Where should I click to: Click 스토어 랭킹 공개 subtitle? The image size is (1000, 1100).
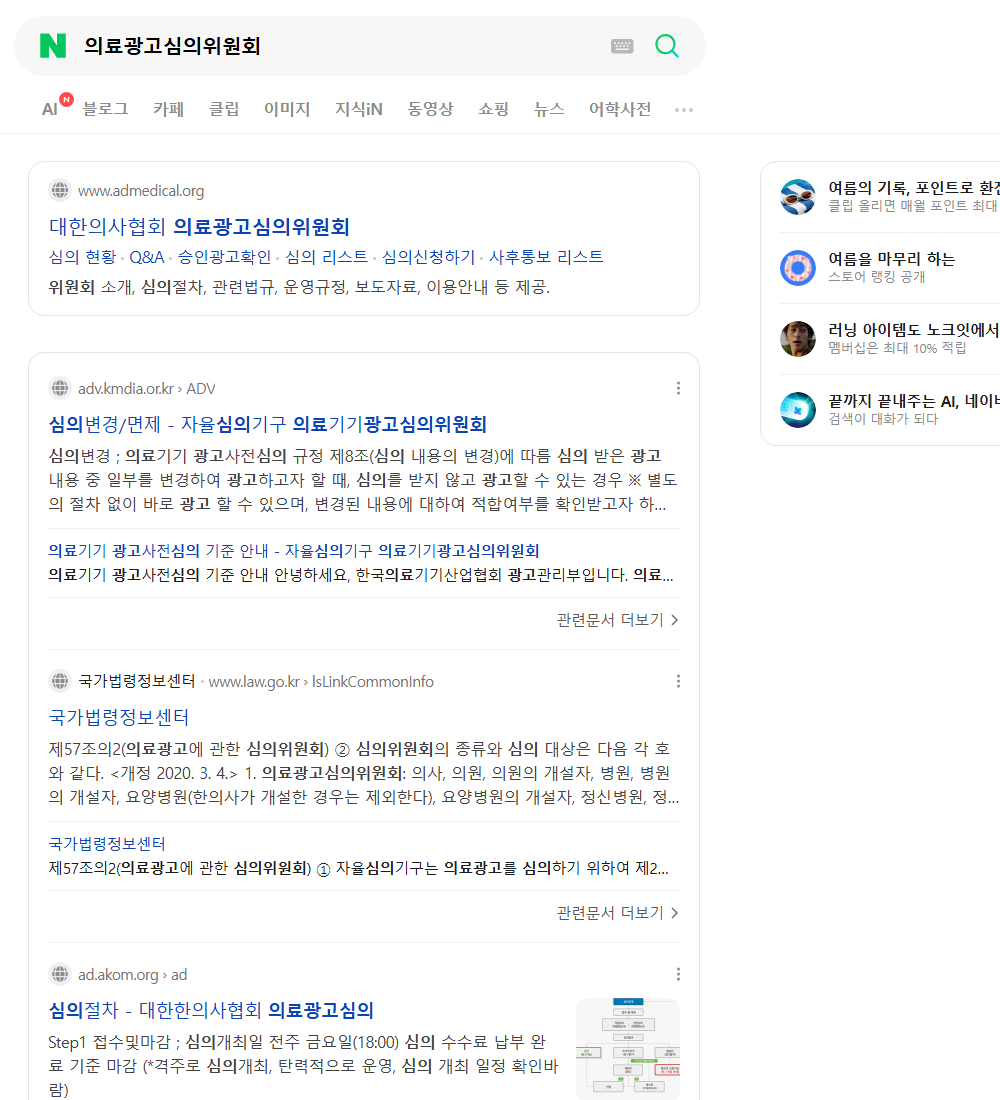[876, 277]
